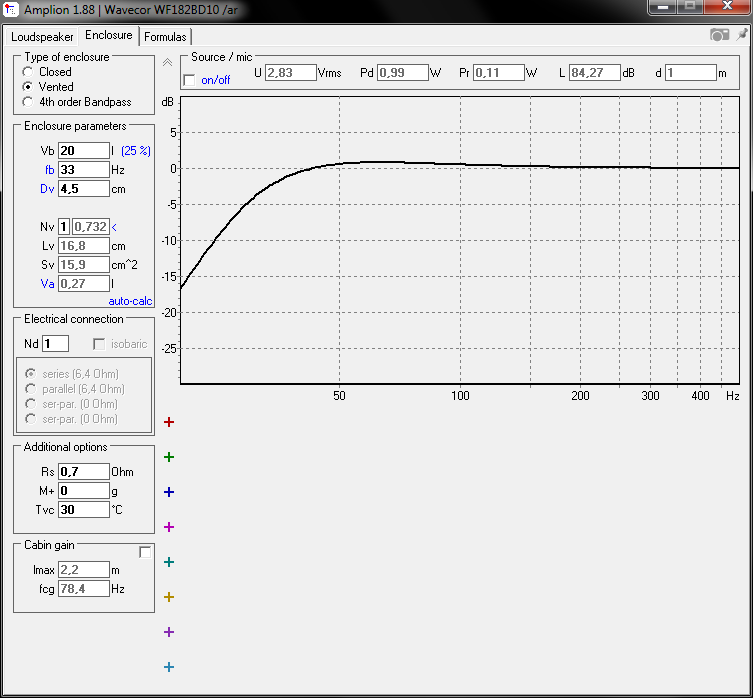
Task: Close the Amplion window
Action: point(727,7)
